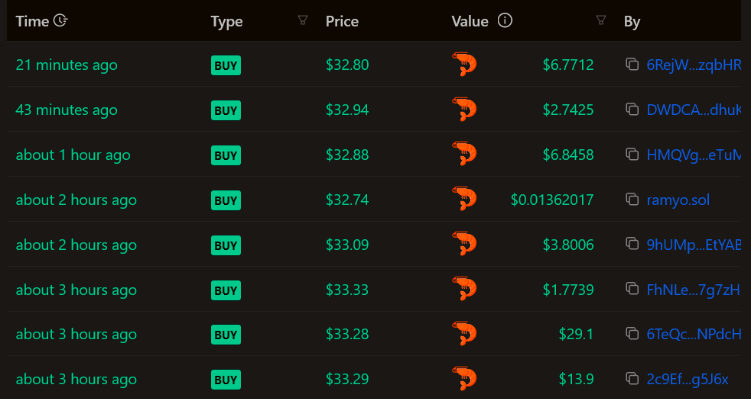This screenshot has height=399, width=751.
Task: Click the Value info icon
Action: [x=505, y=21]
